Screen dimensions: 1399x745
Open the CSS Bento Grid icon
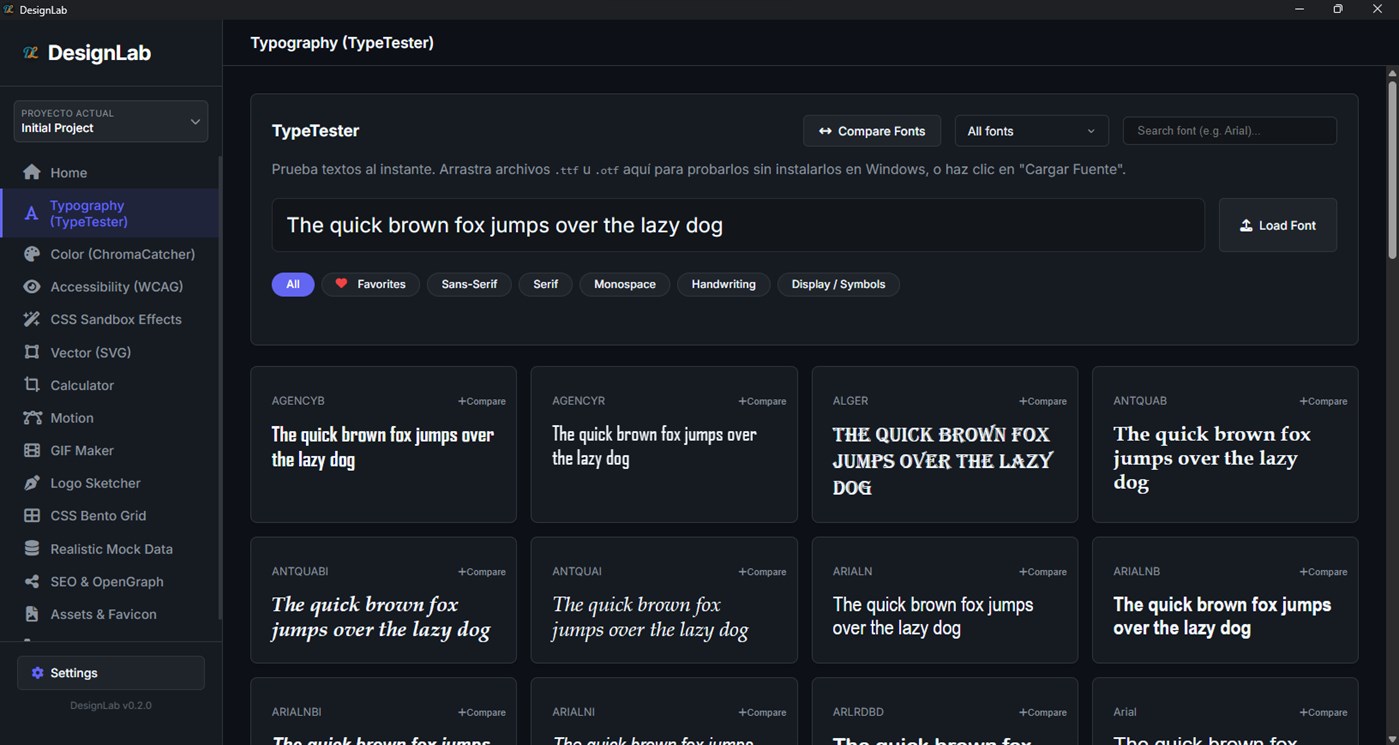(32, 516)
